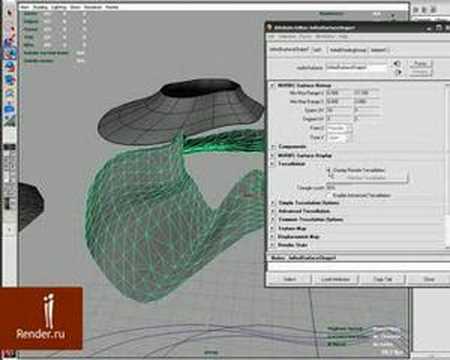The image size is (450, 360).
Task: Toggle Display Render Tessellation checkbox
Action: click(x=329, y=170)
